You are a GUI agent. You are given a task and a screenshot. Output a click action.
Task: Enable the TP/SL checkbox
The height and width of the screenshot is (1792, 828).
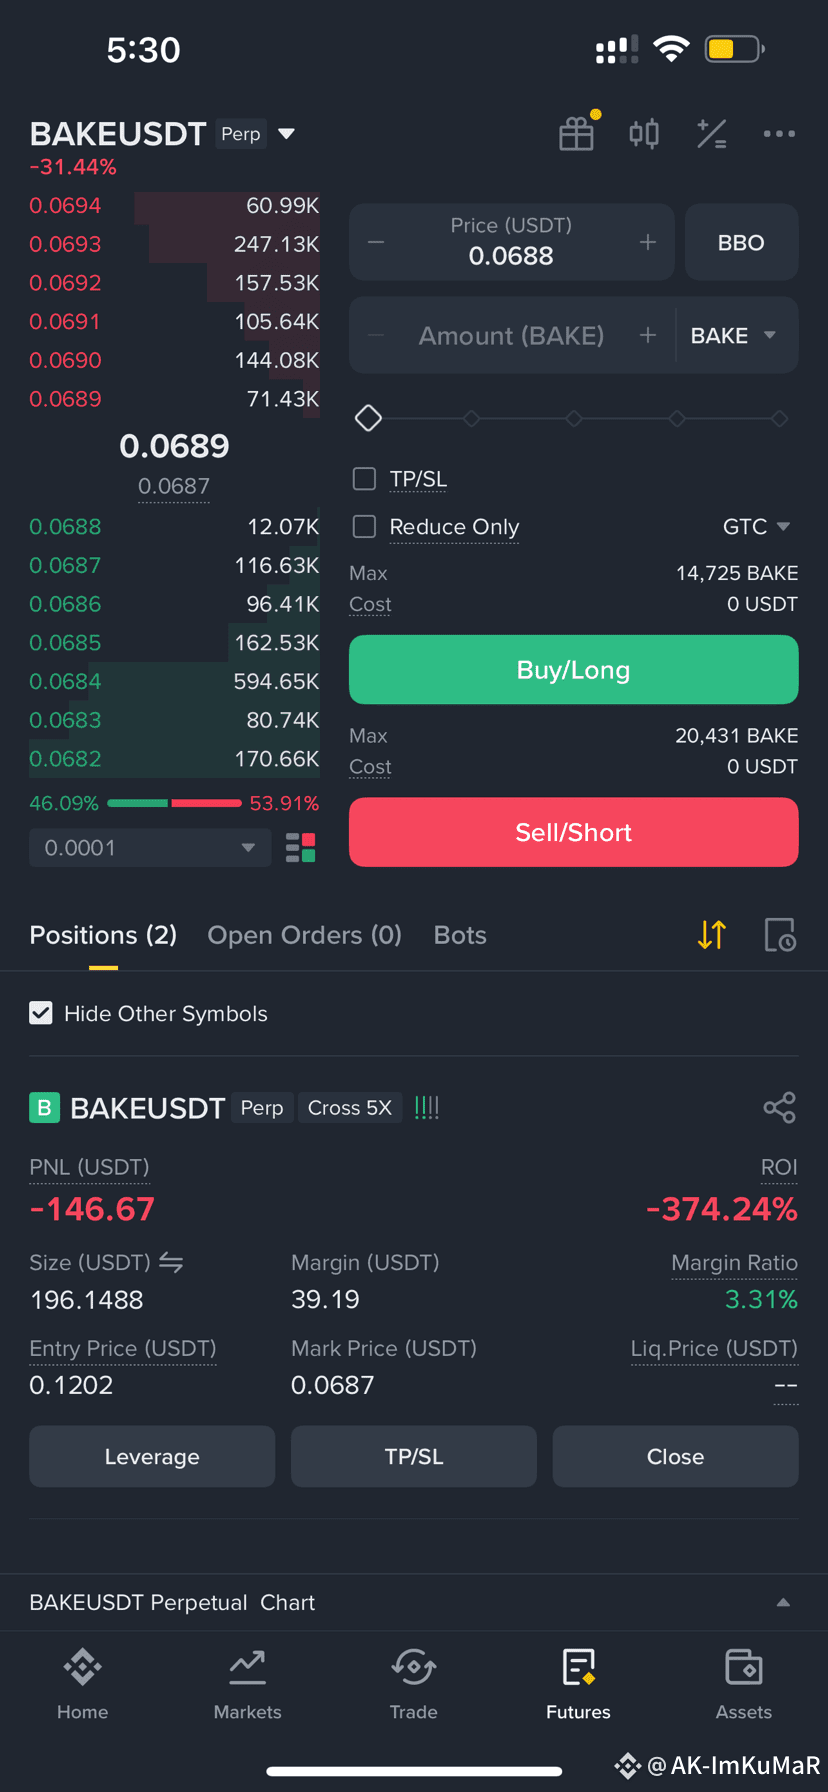click(x=365, y=479)
